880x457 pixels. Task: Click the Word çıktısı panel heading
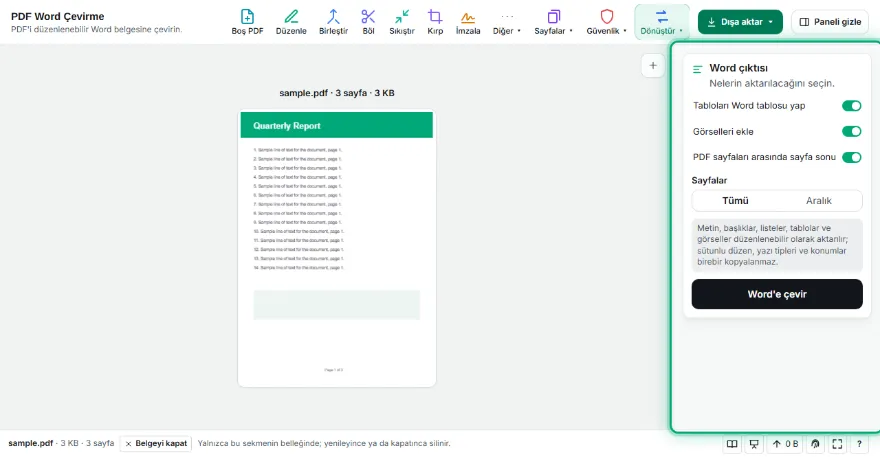[x=739, y=68]
